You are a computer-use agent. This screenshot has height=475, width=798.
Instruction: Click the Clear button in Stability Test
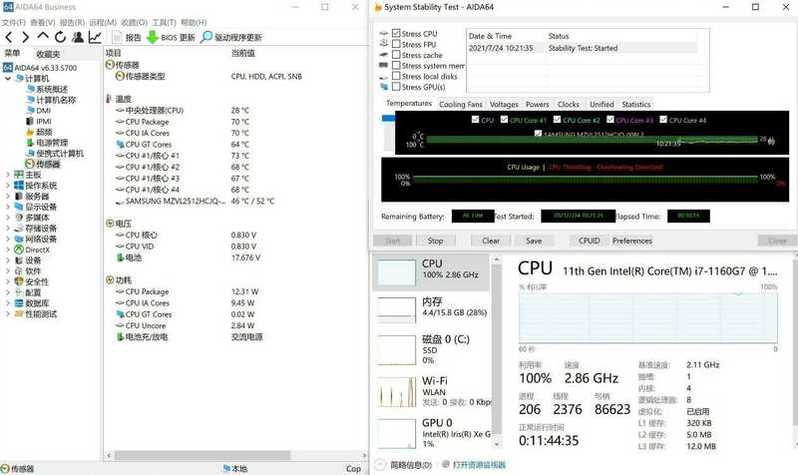[491, 241]
